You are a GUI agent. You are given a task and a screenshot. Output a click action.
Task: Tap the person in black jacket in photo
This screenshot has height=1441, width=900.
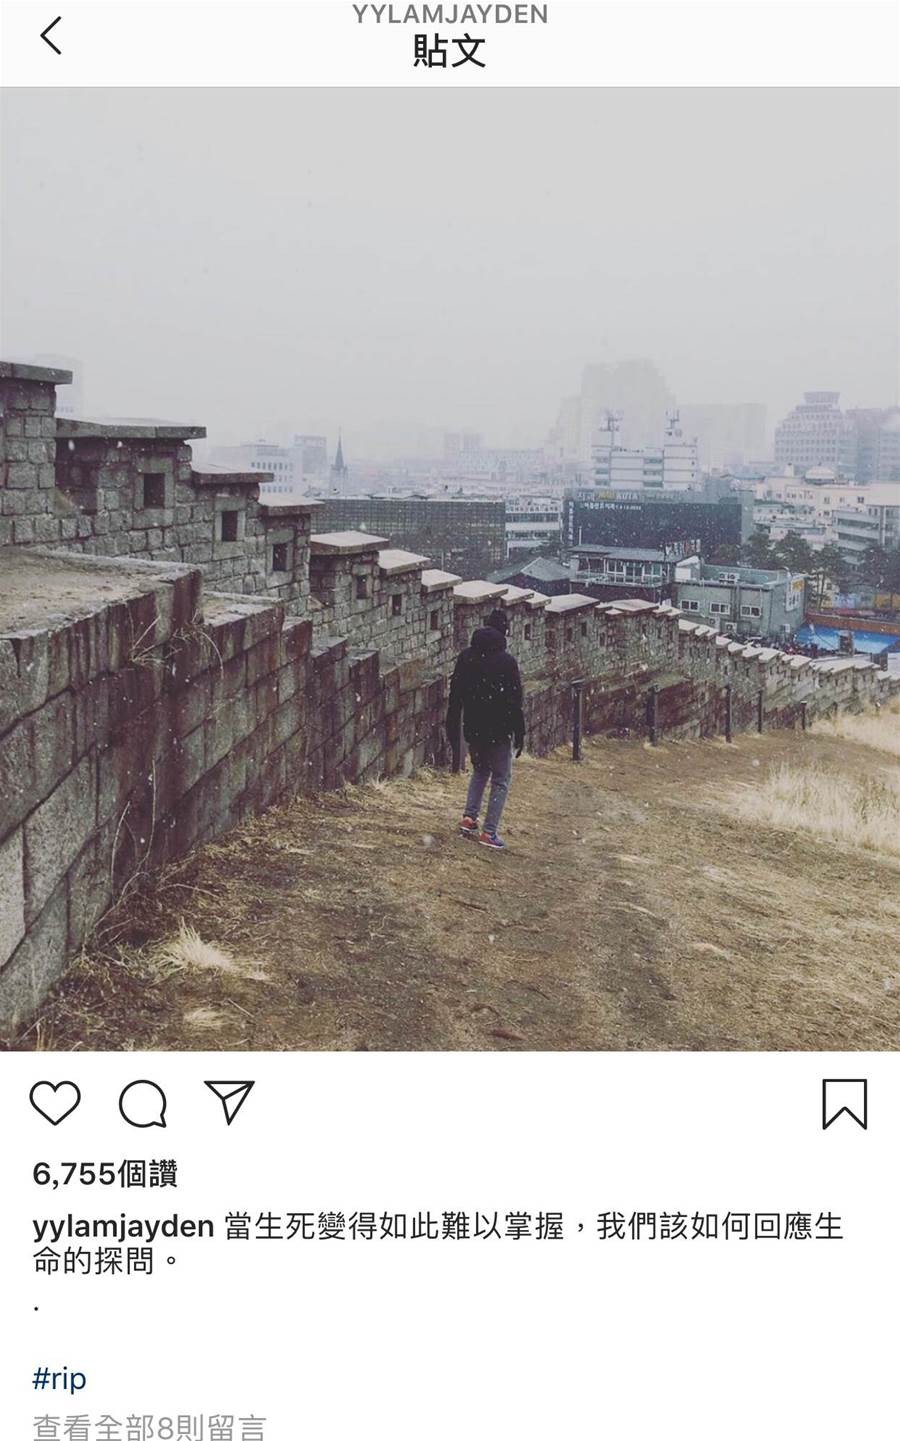pos(486,730)
